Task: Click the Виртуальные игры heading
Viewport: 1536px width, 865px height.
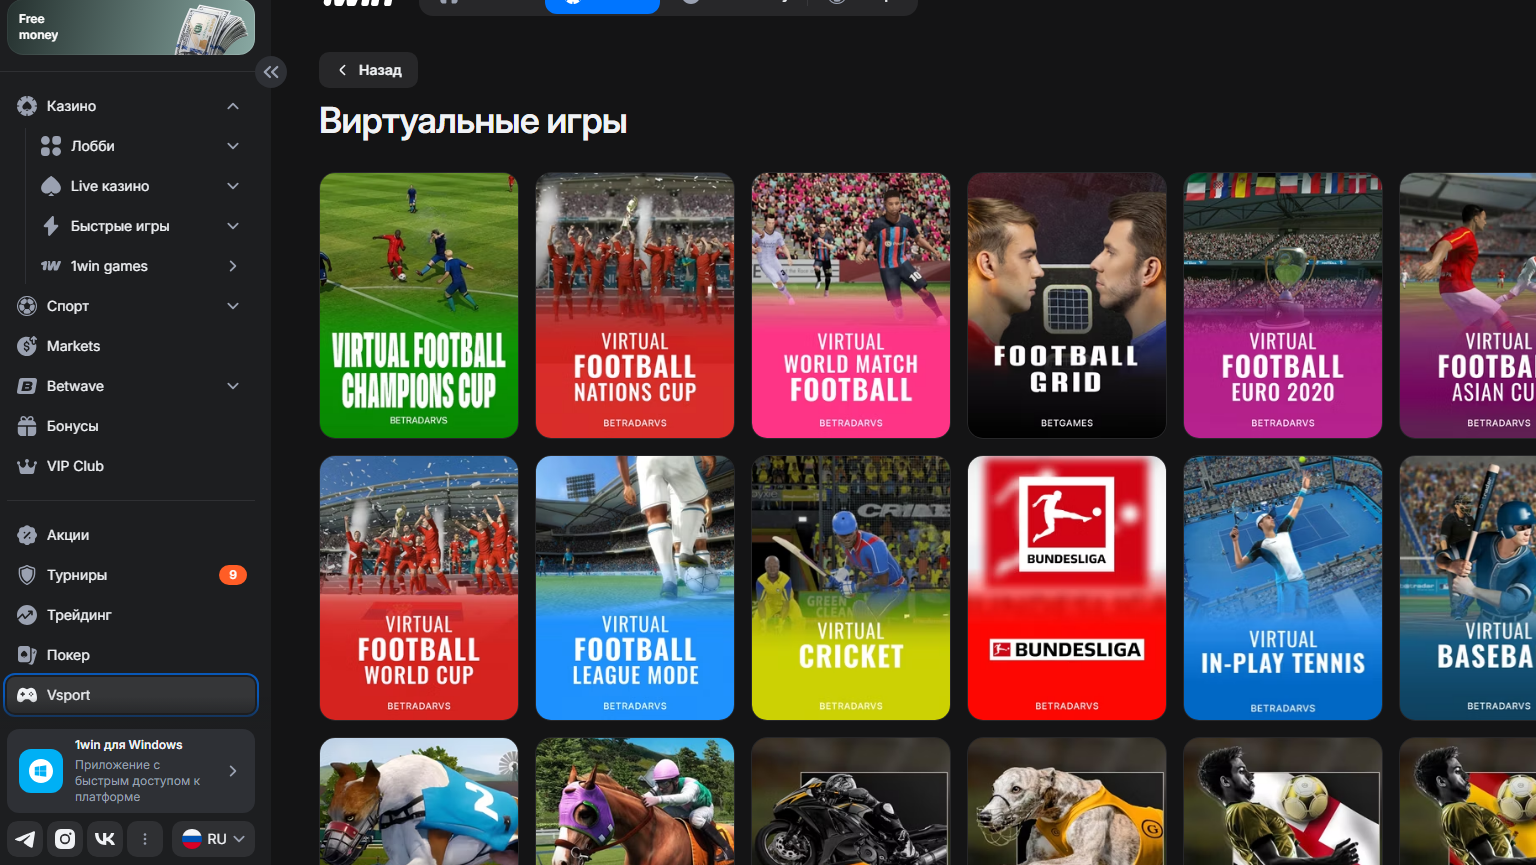Action: pos(473,122)
